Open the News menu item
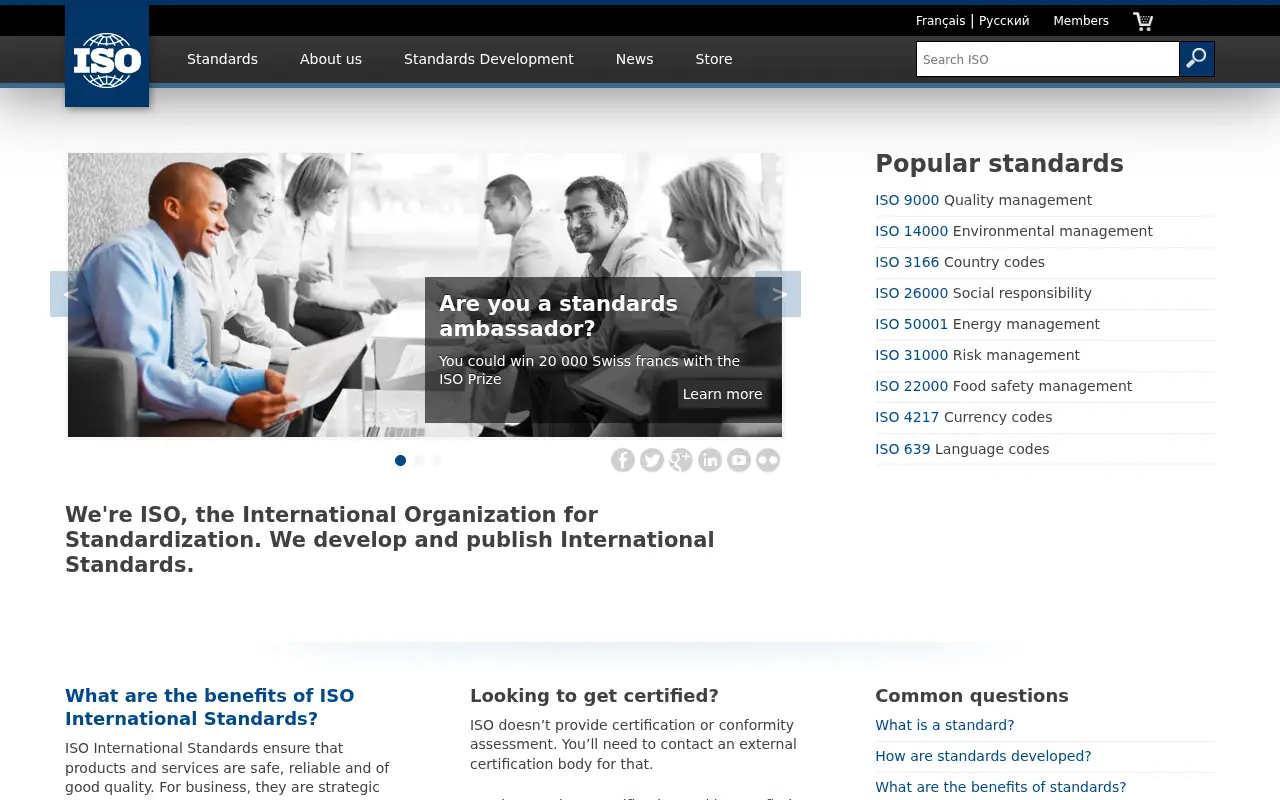 (x=634, y=59)
